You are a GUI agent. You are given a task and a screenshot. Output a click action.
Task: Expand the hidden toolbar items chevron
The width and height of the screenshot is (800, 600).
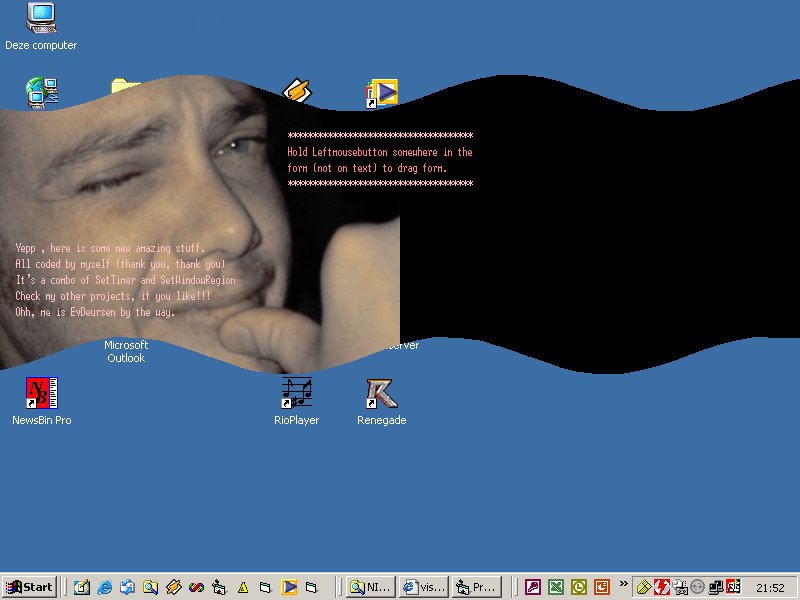point(623,584)
